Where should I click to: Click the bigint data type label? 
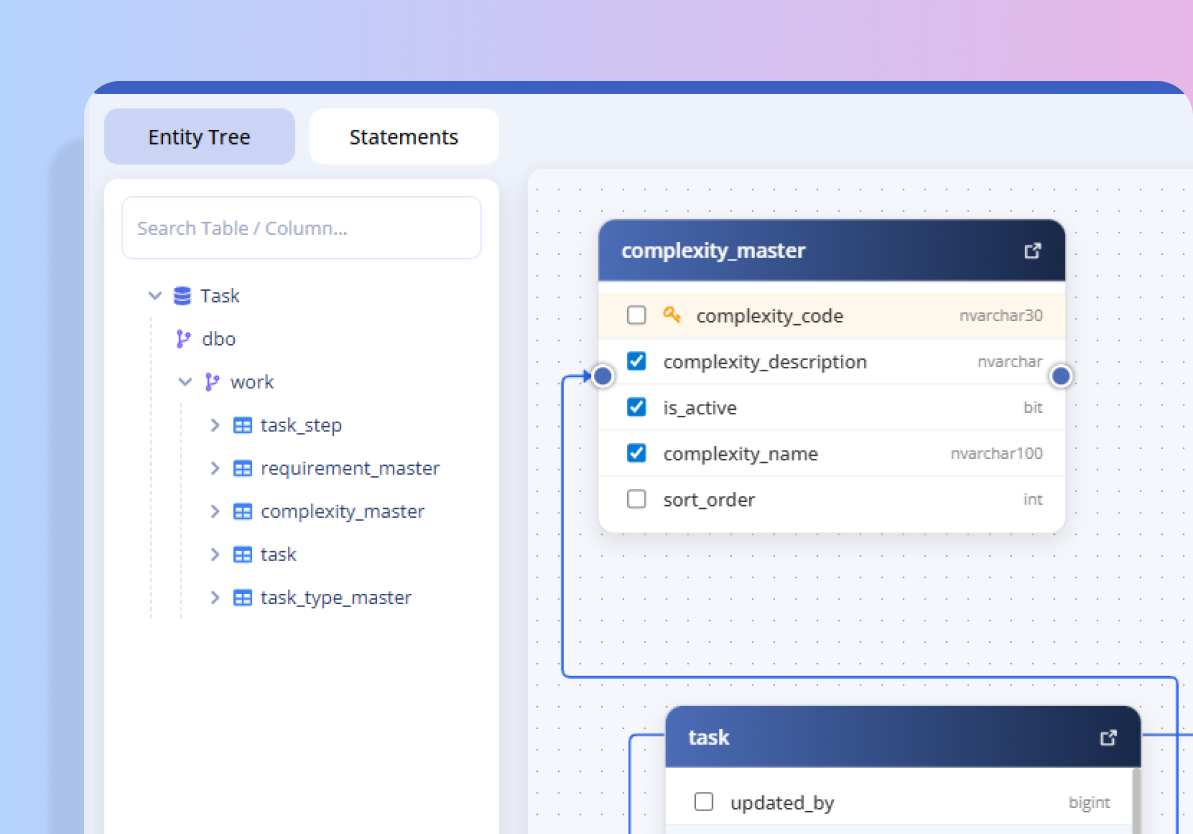(x=1089, y=802)
